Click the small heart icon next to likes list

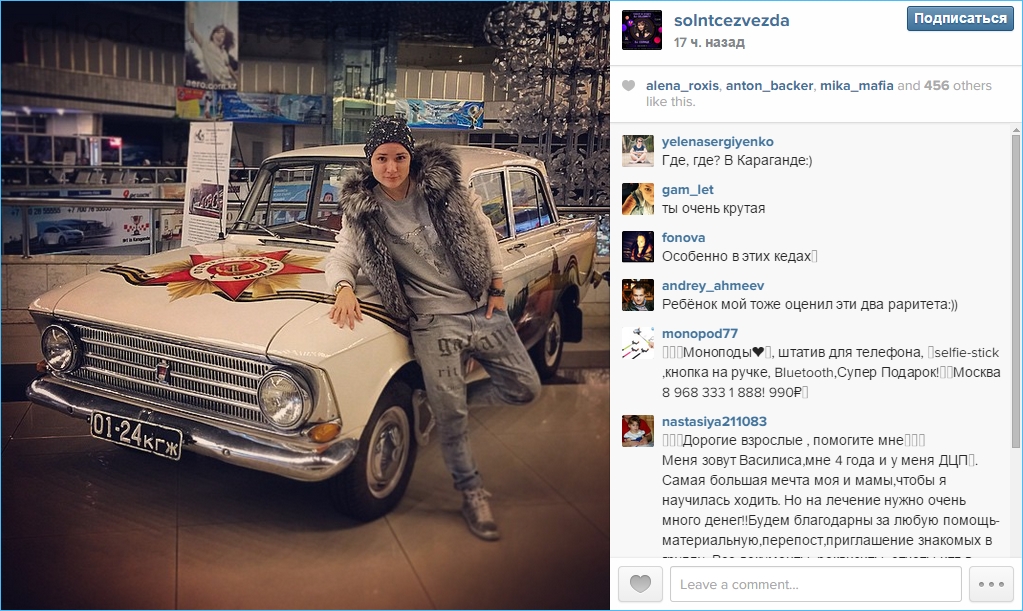628,85
